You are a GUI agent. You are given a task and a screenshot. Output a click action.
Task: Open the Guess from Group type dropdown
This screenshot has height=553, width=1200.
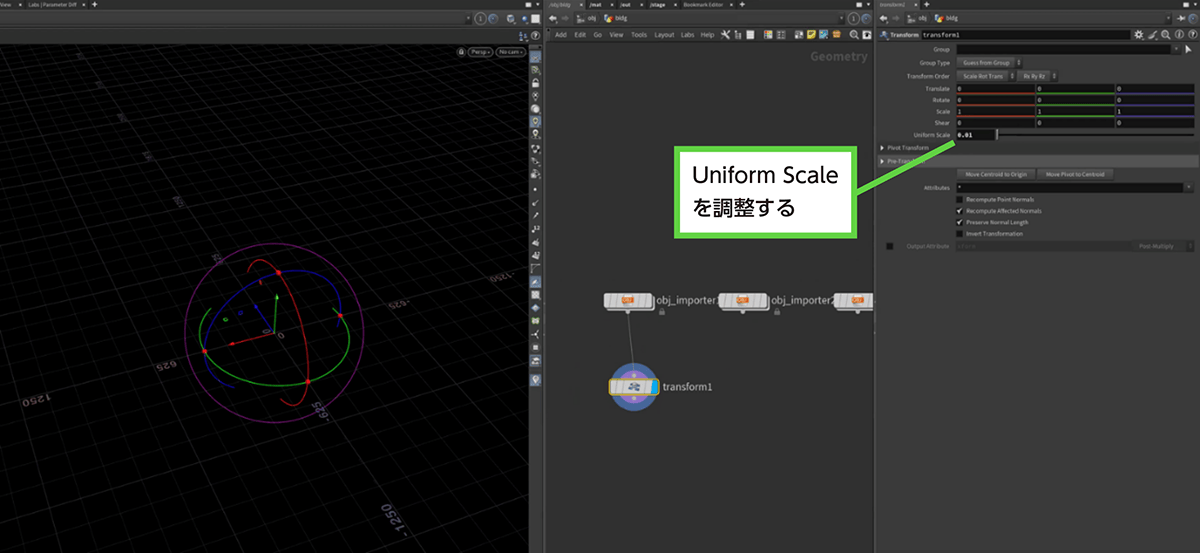pos(989,62)
